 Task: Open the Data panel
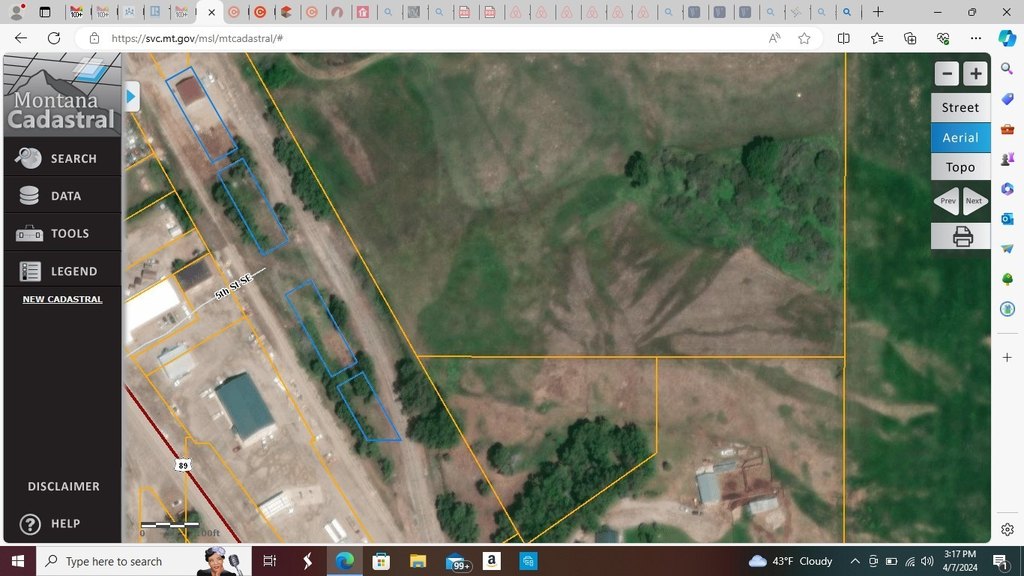click(61, 196)
